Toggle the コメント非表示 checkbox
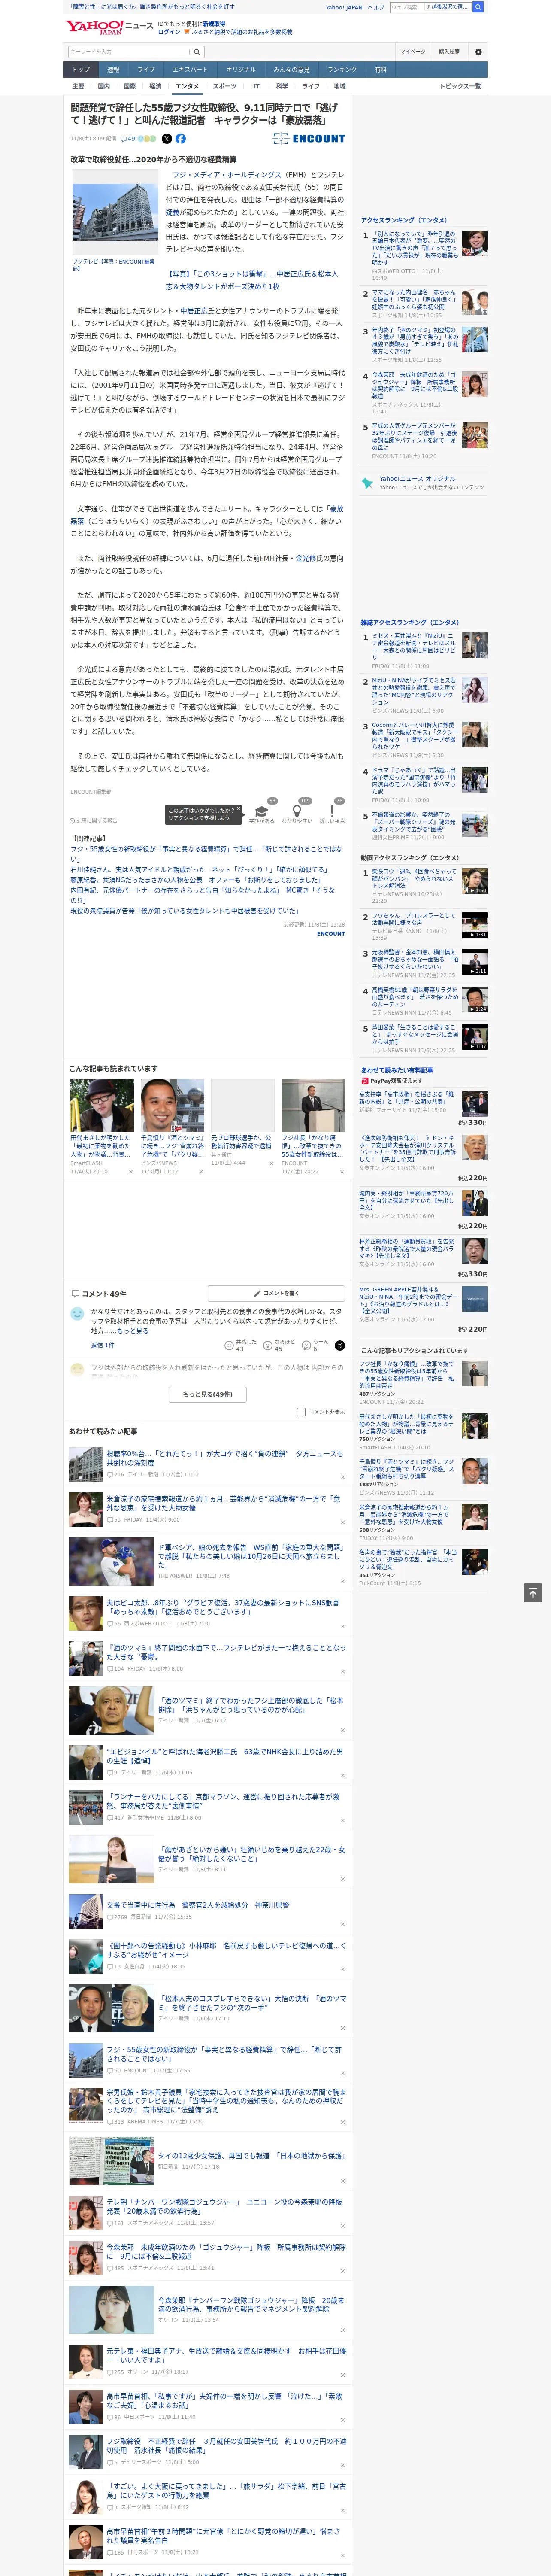 point(301,1412)
